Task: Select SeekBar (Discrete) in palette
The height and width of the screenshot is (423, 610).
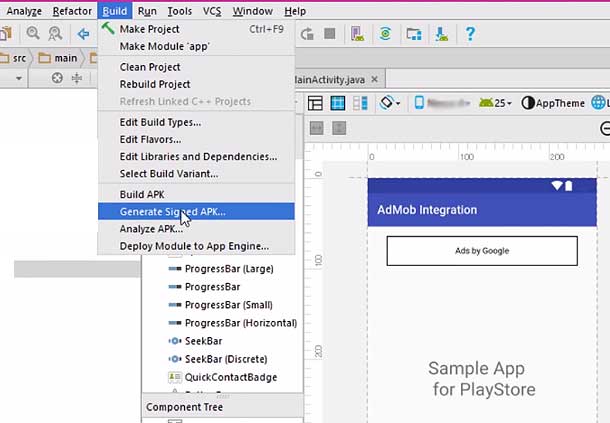Action: tap(218, 359)
